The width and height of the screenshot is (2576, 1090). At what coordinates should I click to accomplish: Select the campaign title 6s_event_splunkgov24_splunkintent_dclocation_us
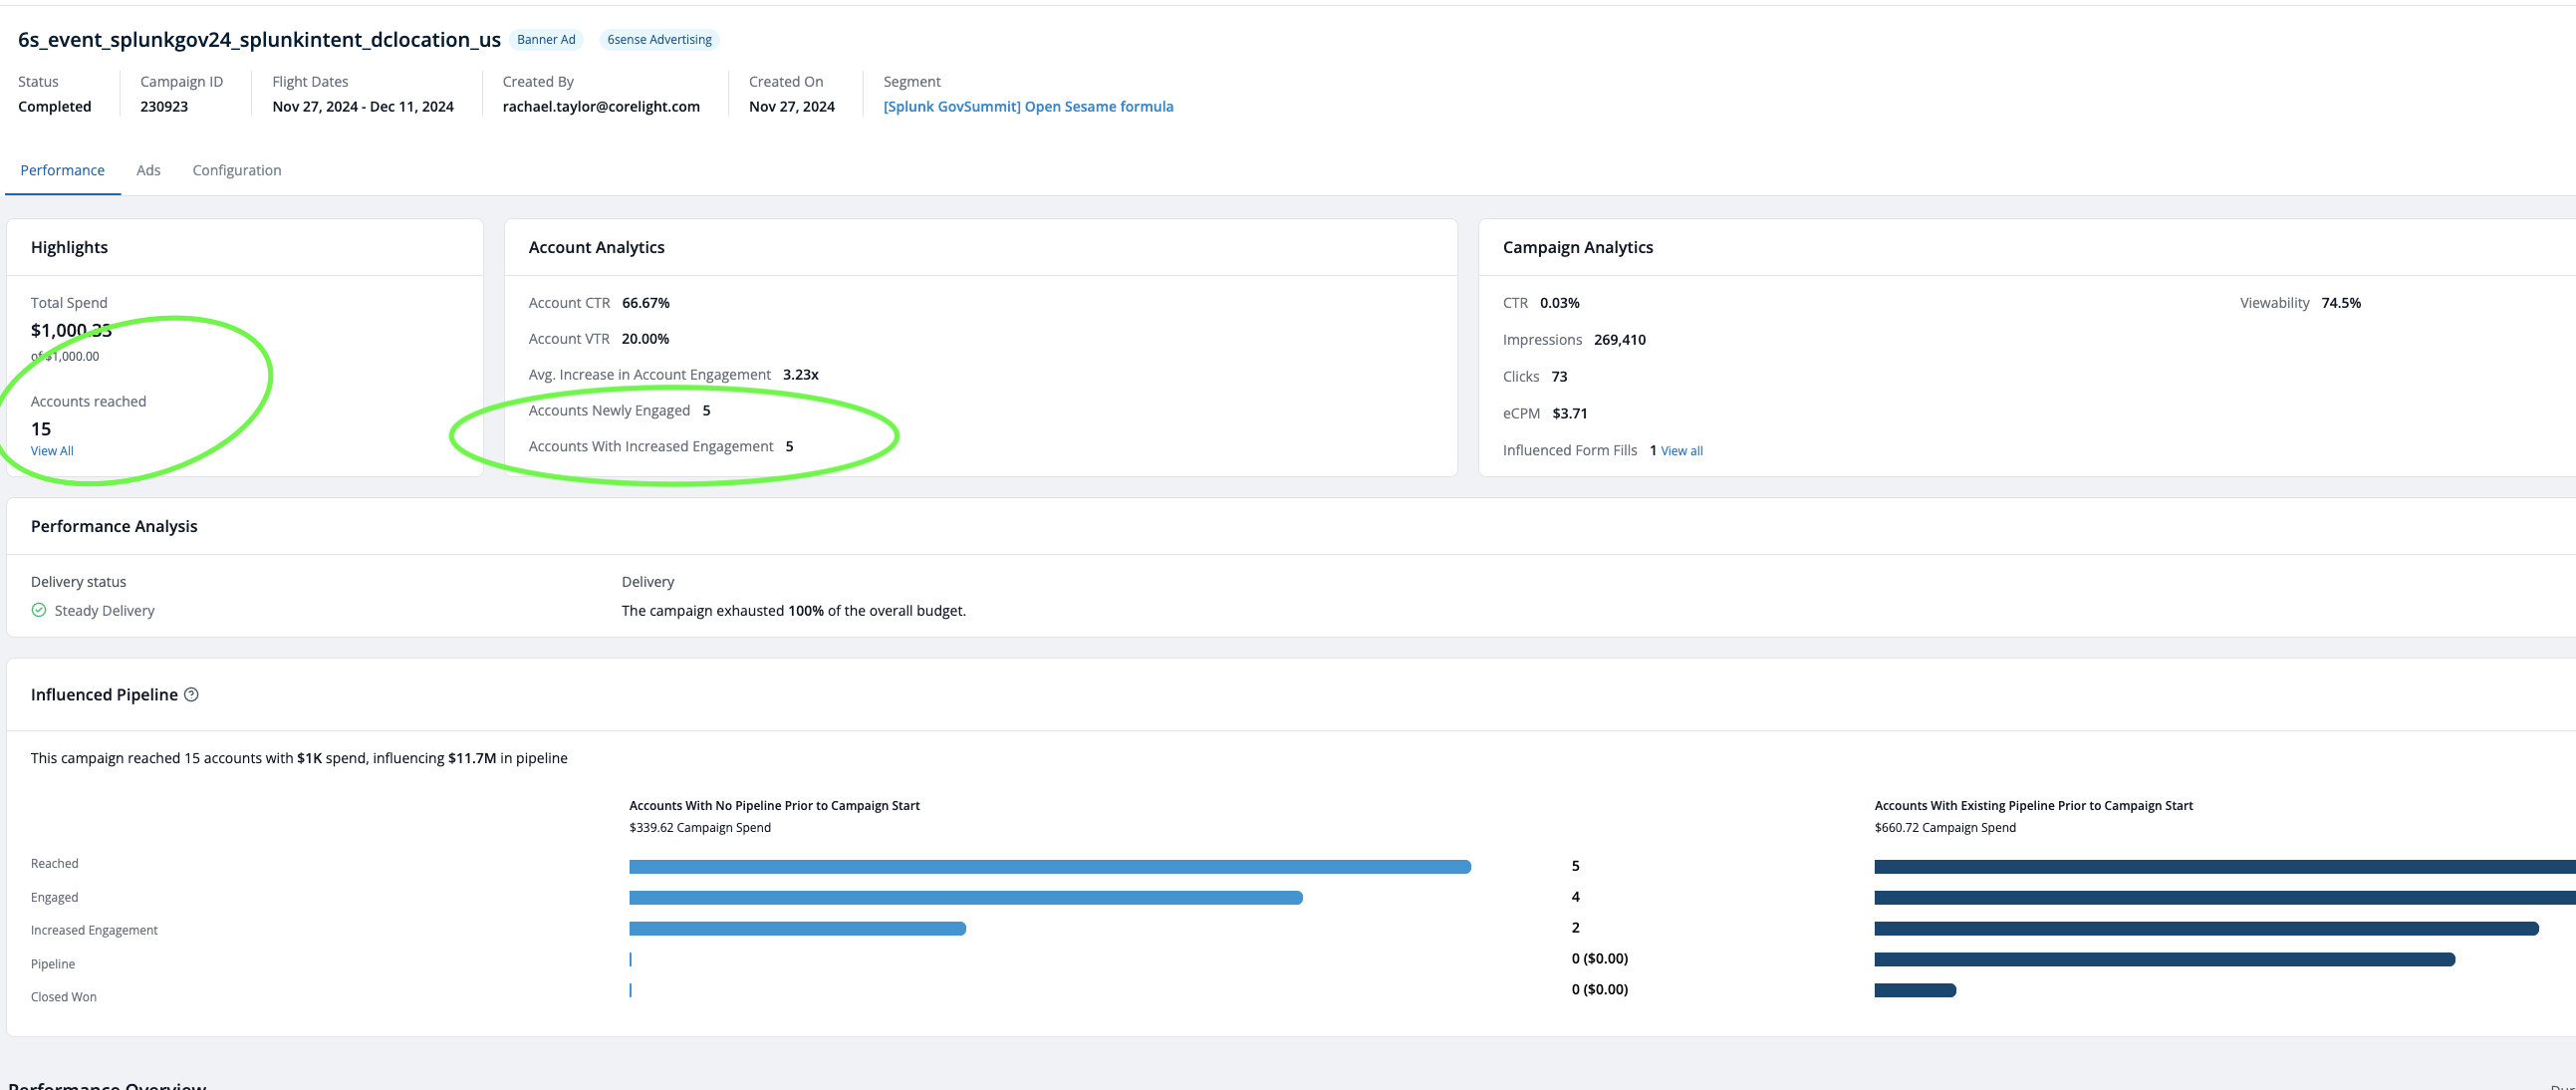point(259,39)
